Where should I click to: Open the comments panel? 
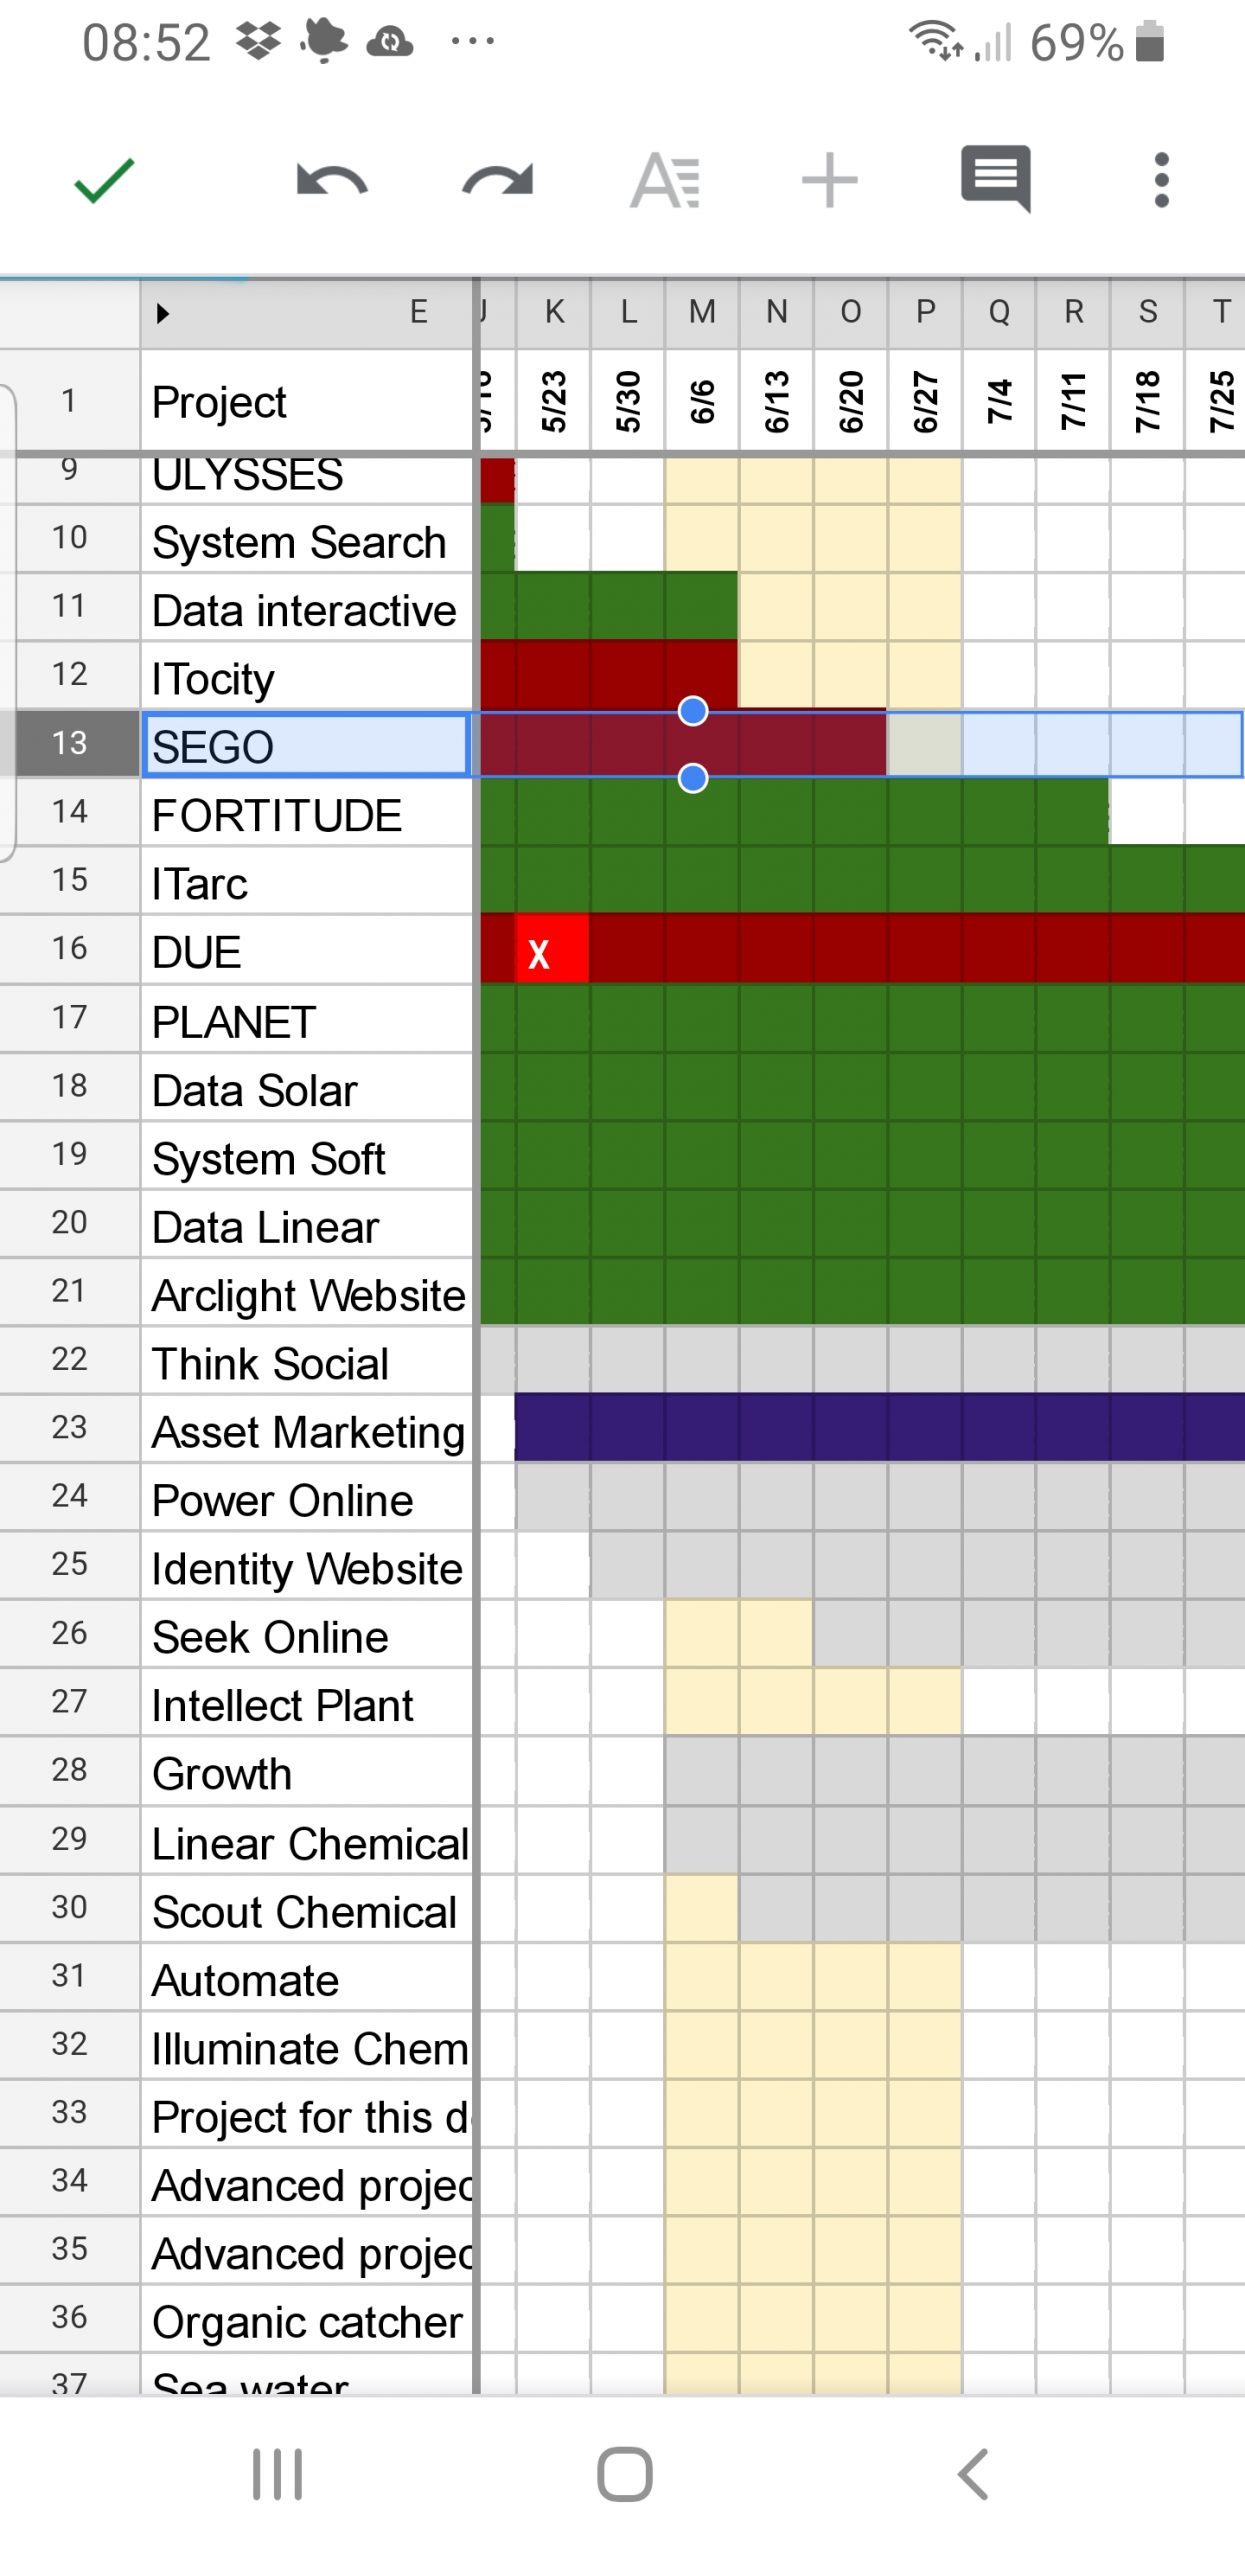click(x=995, y=179)
